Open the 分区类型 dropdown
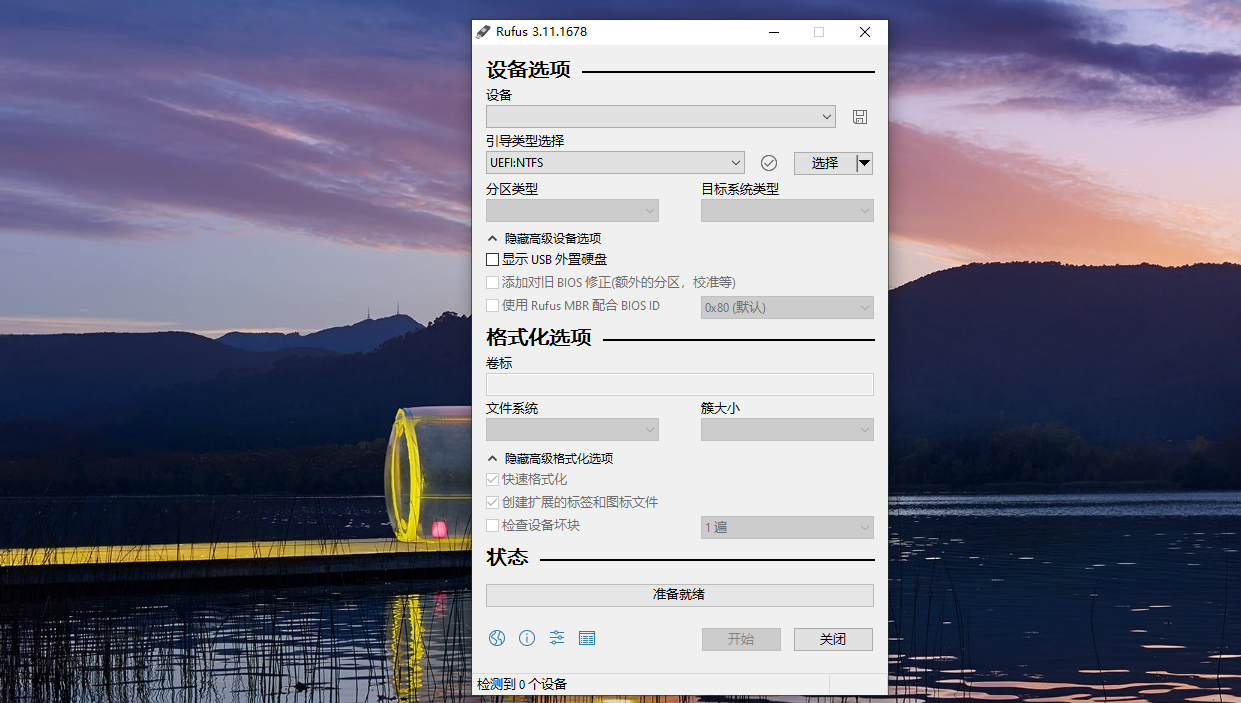Screen dimensions: 1241x703 coord(572,211)
